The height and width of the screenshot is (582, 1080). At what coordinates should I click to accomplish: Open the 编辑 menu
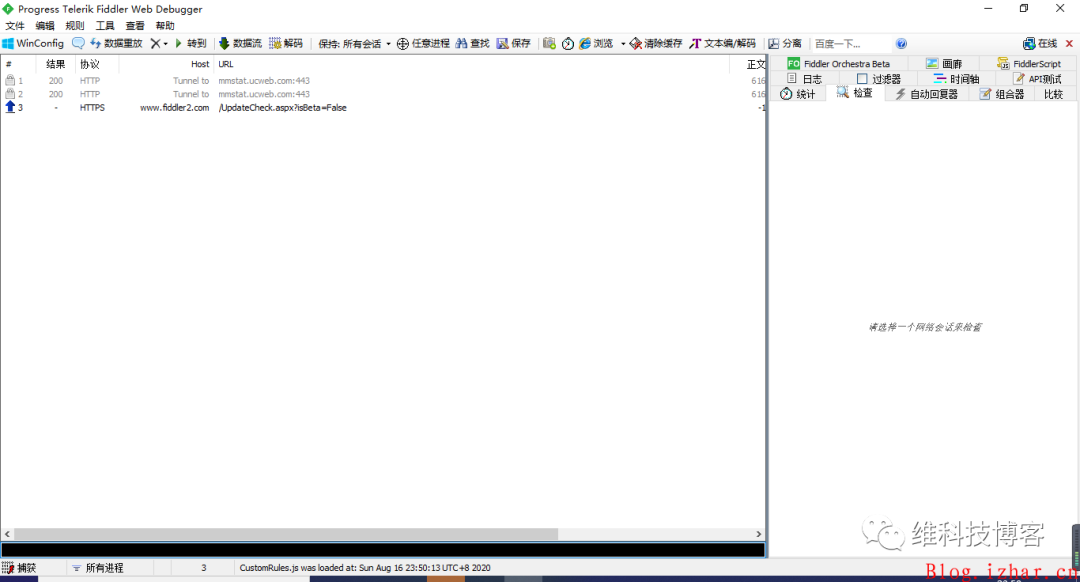45,25
